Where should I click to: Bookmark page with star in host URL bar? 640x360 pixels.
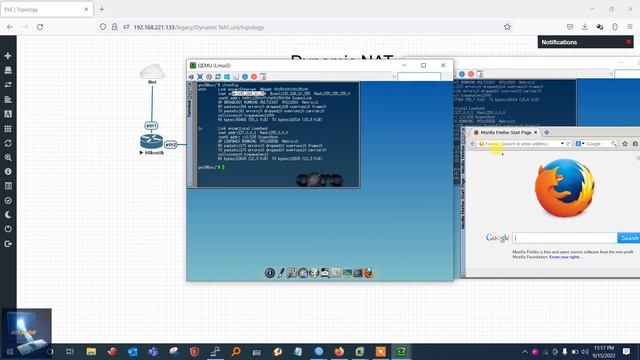coord(507,27)
